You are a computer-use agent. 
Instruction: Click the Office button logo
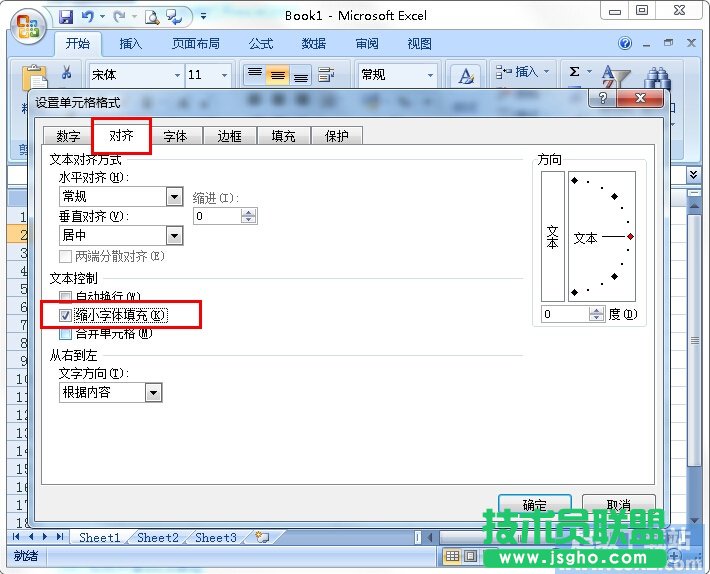(27, 24)
